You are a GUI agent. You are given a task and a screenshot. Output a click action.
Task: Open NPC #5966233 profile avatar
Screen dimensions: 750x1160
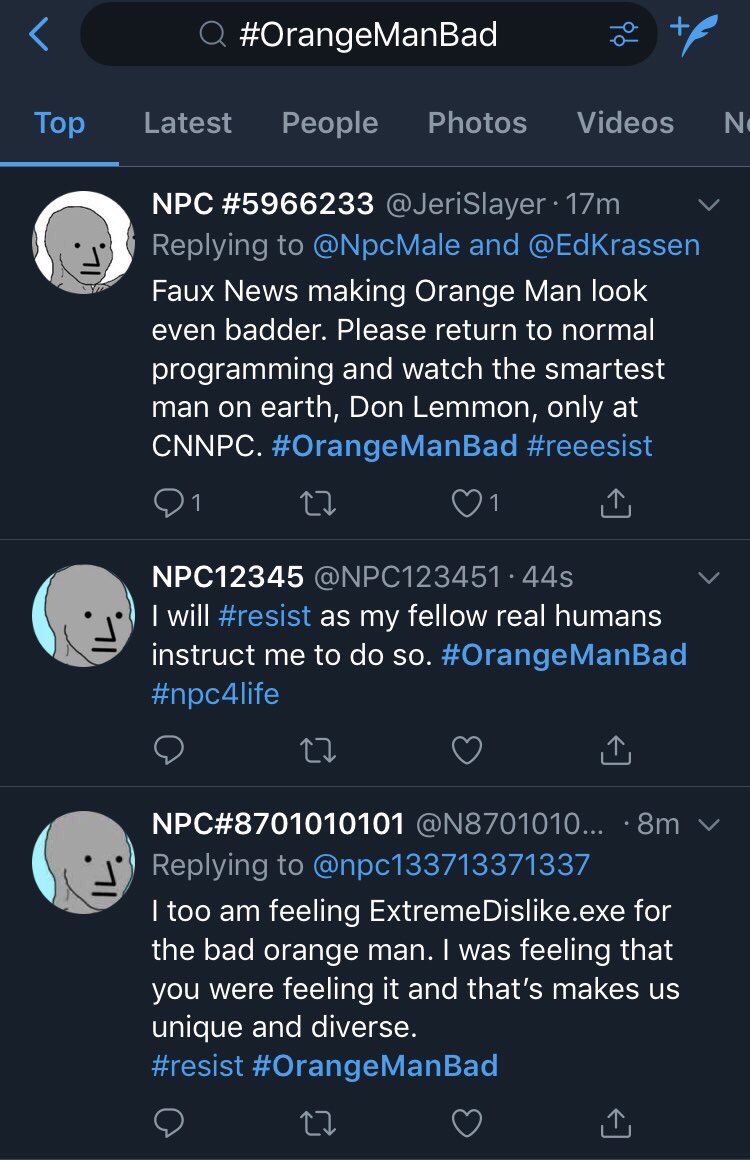pyautogui.click(x=83, y=240)
